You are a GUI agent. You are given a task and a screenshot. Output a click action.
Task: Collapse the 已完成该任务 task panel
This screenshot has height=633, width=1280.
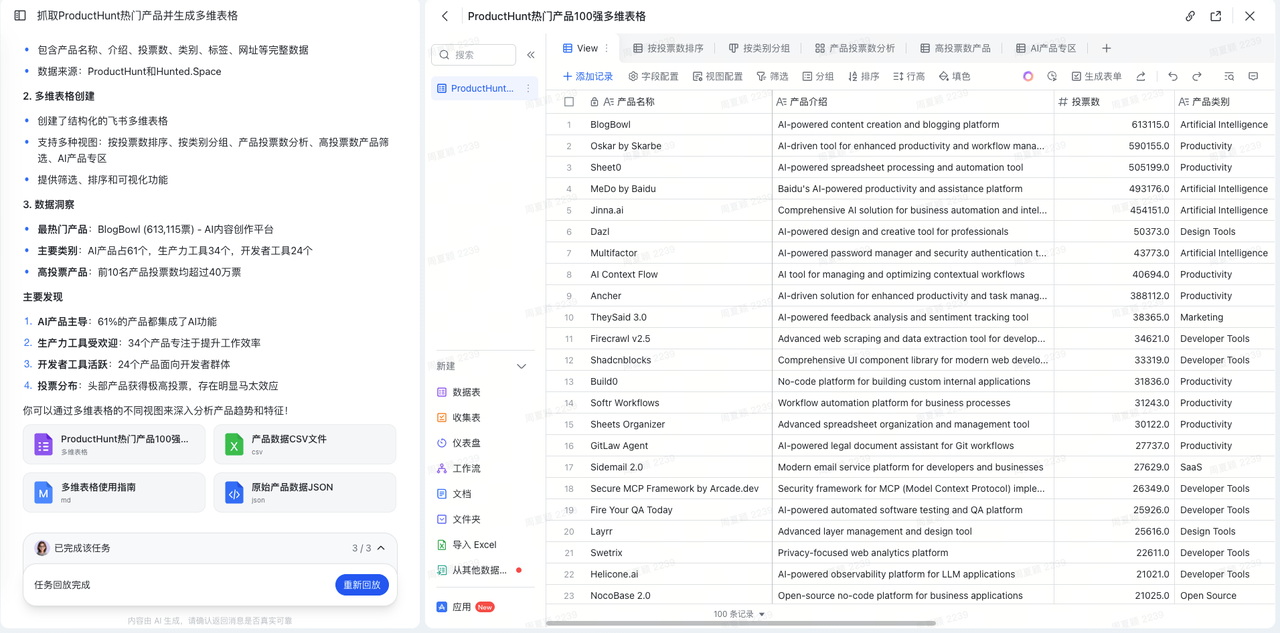(x=381, y=548)
